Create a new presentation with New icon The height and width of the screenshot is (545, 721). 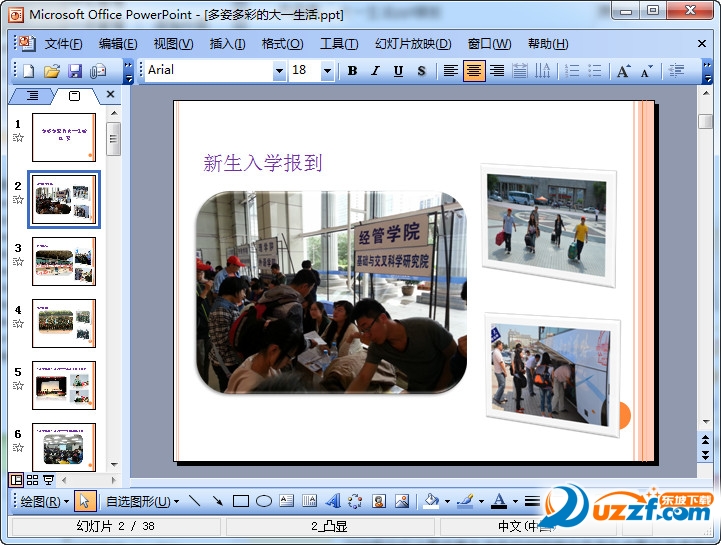tap(29, 71)
